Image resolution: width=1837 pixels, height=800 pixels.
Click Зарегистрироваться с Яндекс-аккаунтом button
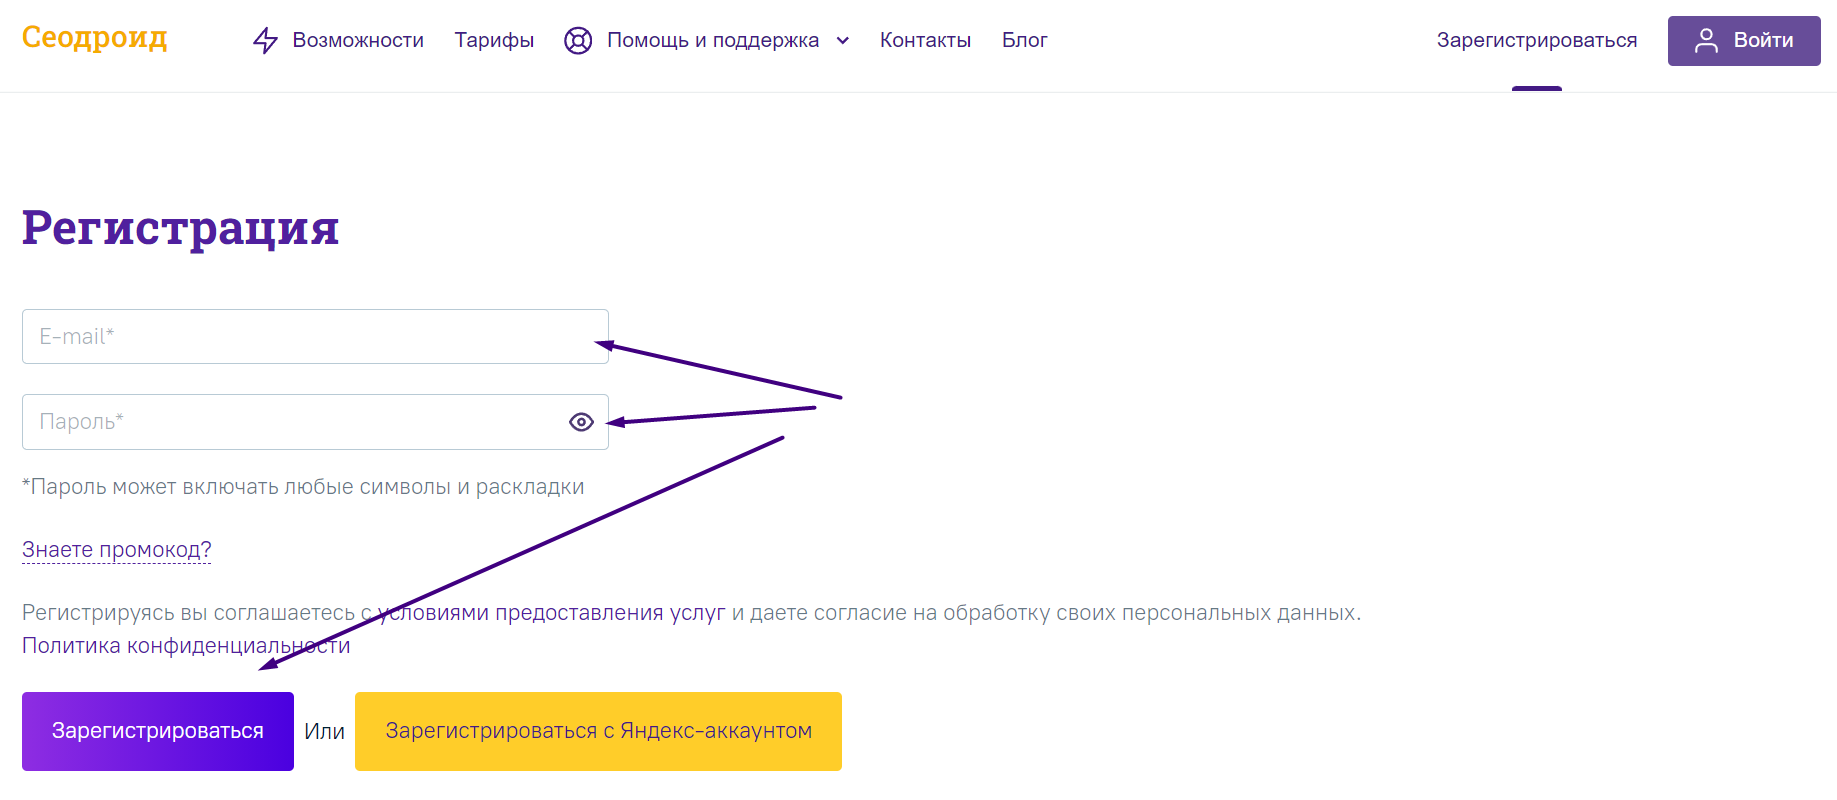598,731
